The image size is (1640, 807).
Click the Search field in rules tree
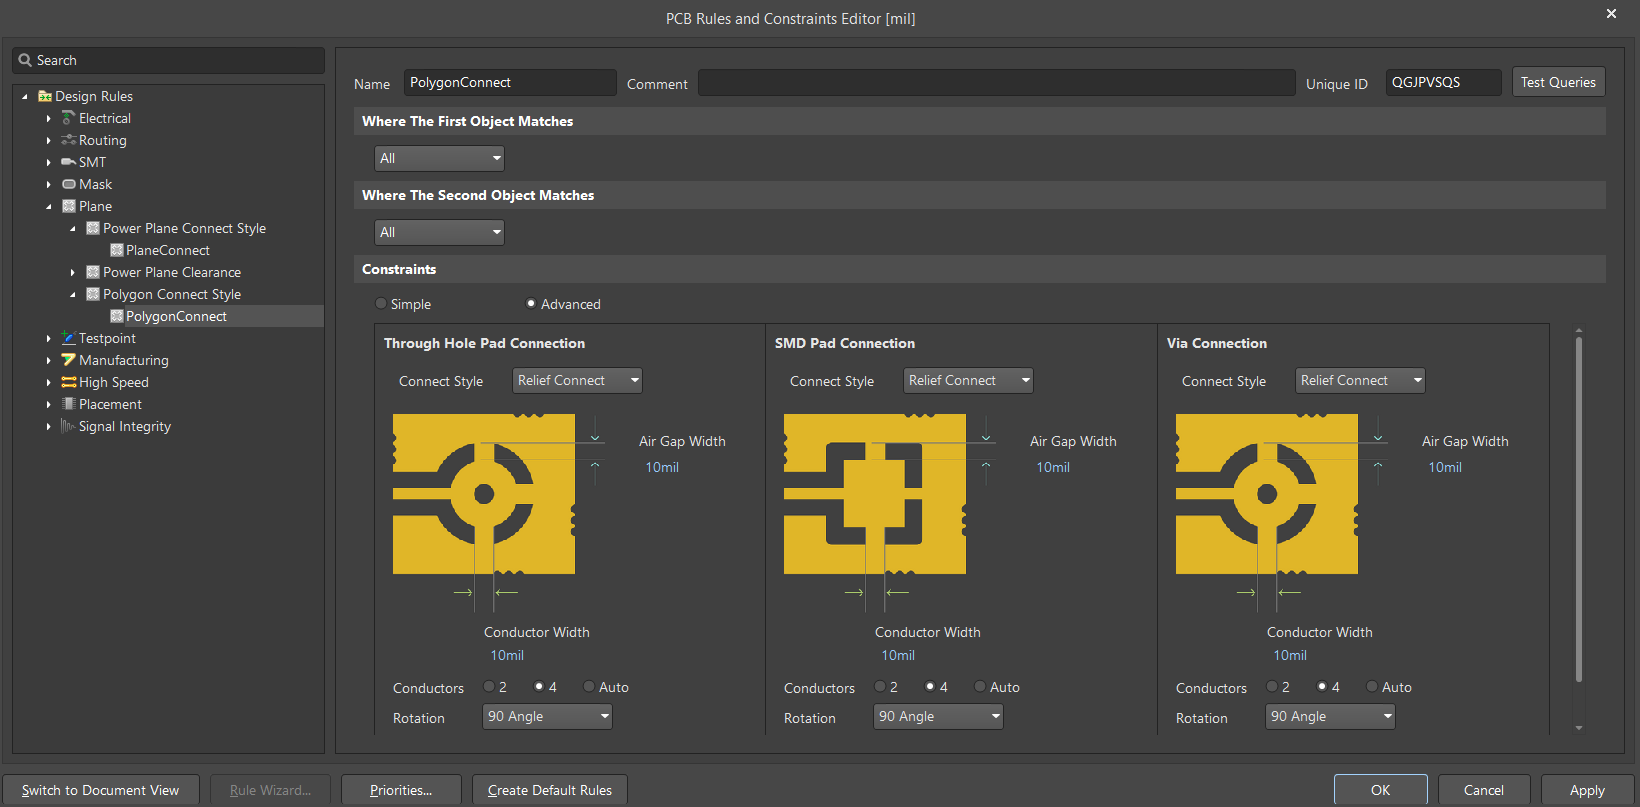[x=168, y=60]
